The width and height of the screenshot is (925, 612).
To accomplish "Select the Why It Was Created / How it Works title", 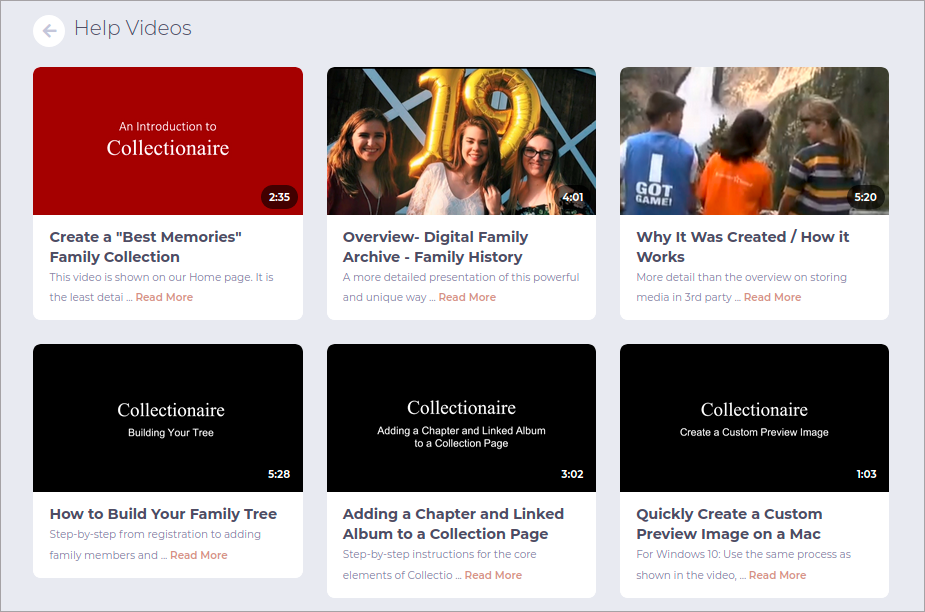I will (x=743, y=247).
